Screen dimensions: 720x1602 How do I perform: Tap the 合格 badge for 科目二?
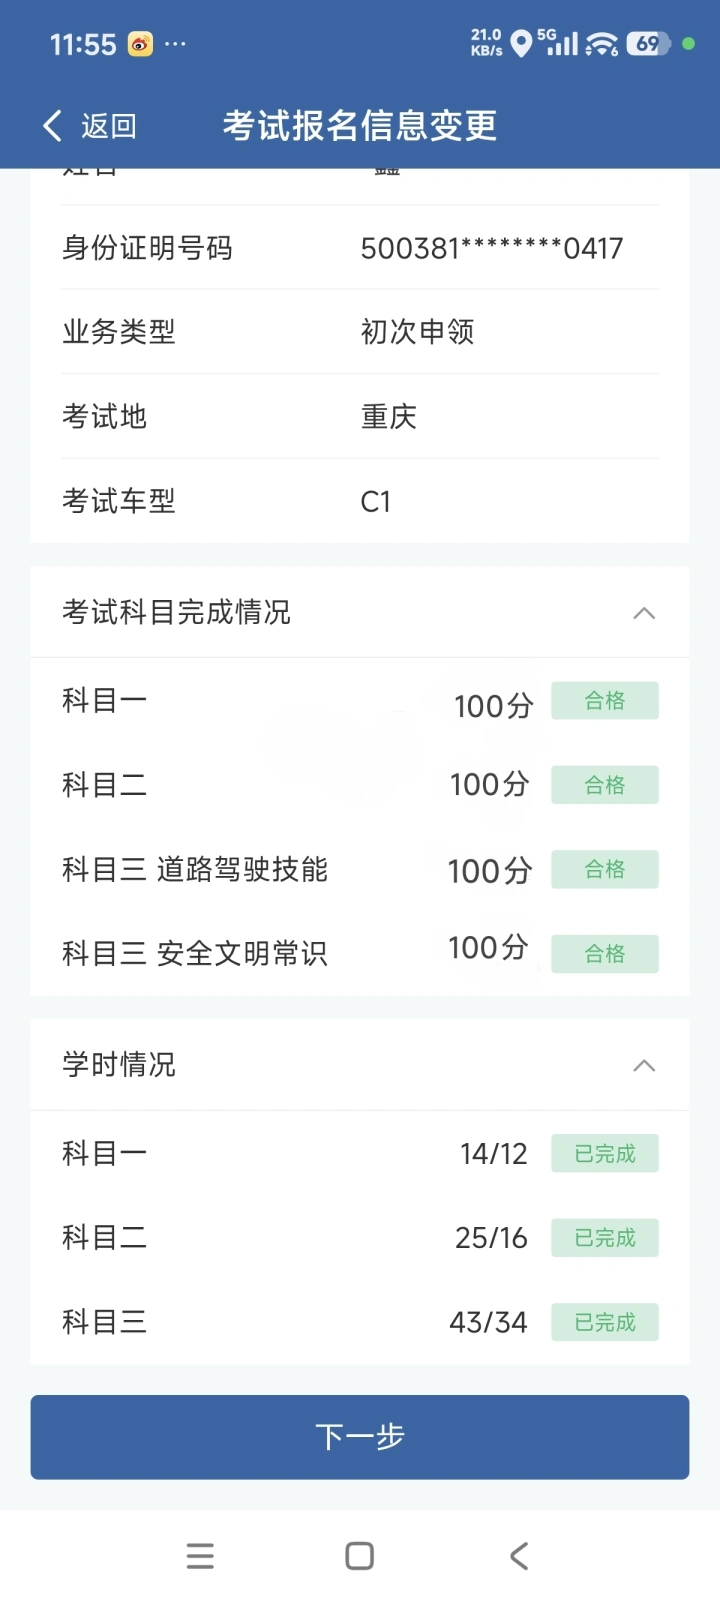[605, 785]
